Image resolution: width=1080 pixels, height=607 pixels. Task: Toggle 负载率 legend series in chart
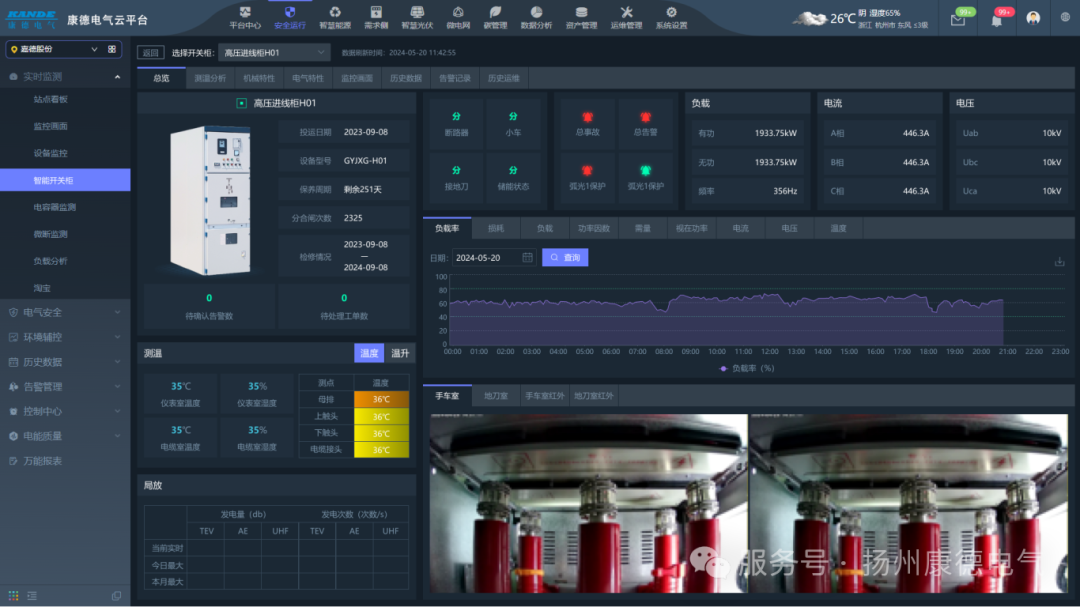746,368
